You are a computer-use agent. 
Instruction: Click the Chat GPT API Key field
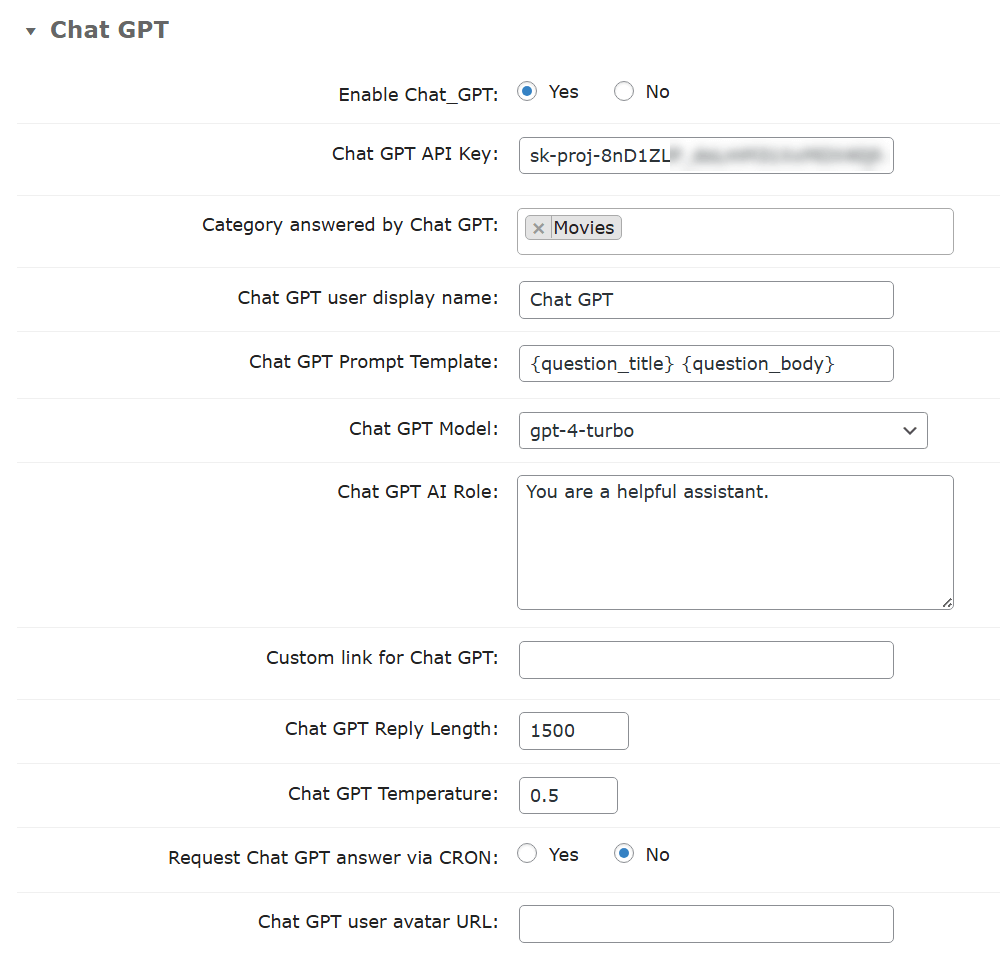click(705, 156)
